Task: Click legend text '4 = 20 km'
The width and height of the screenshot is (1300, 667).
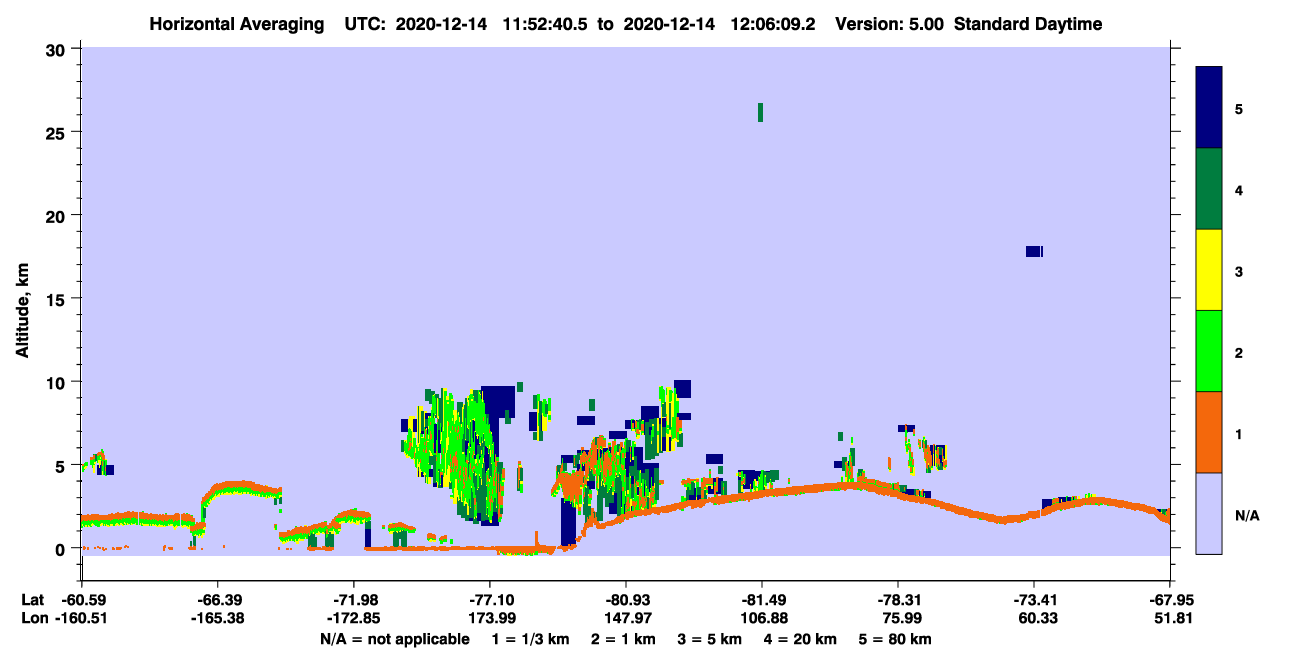Action: (x=800, y=639)
